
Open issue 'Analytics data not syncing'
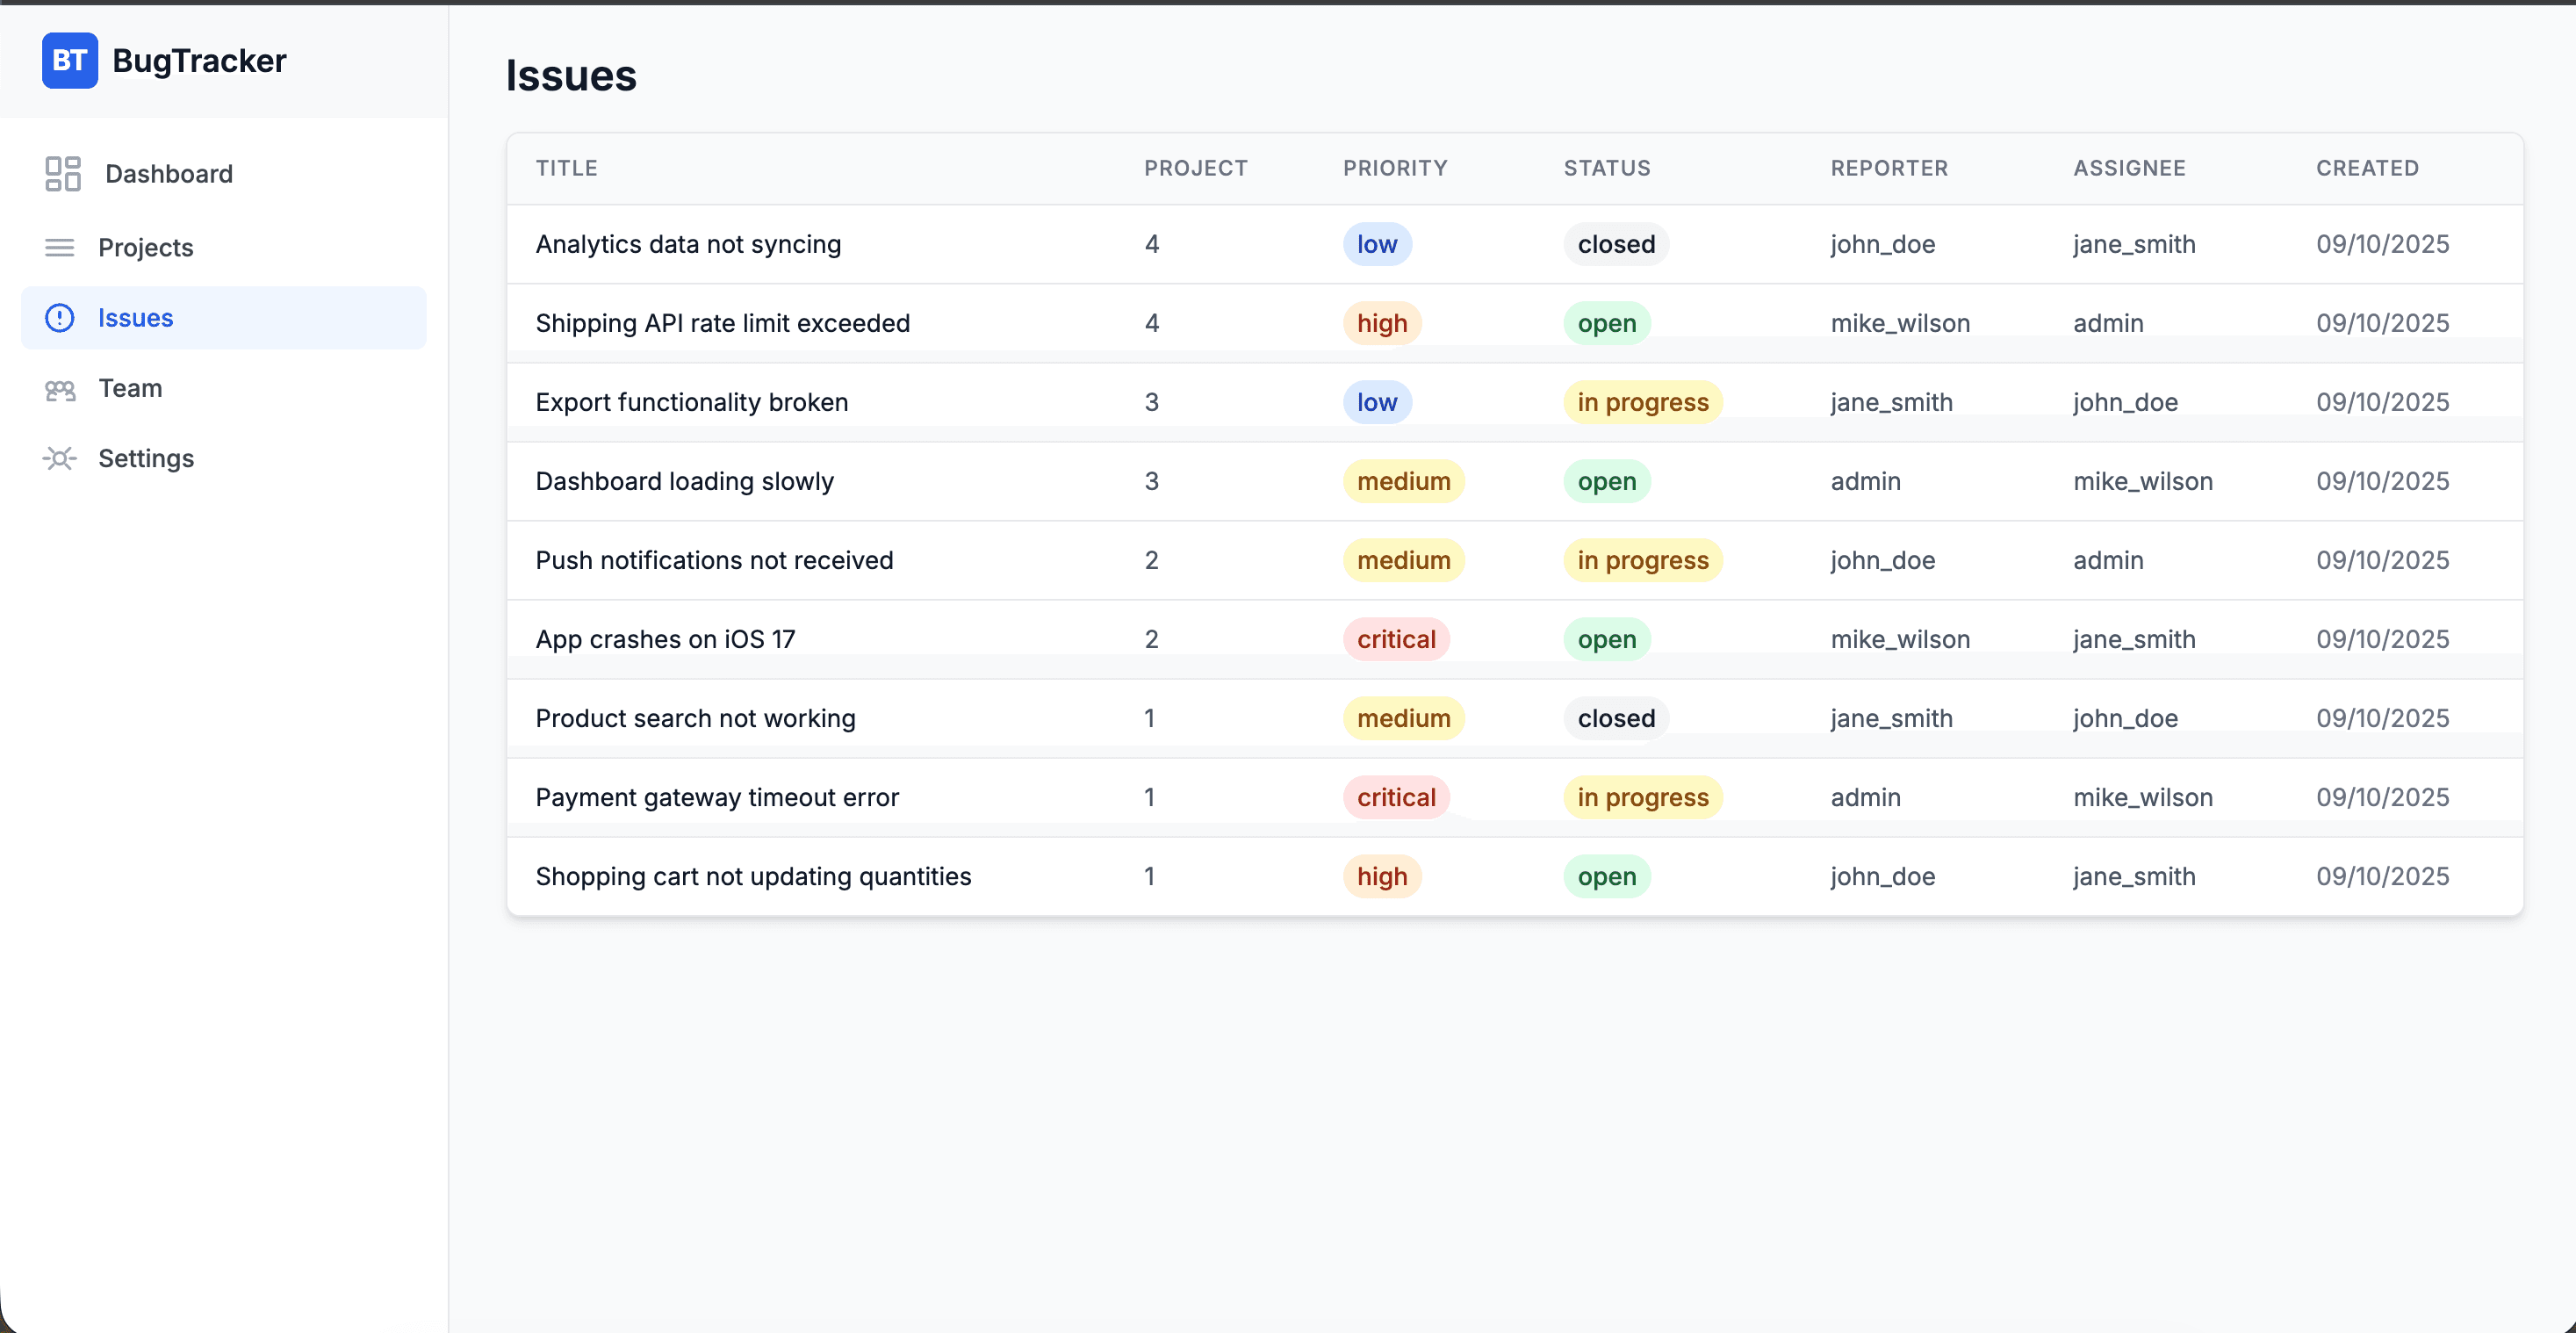pos(688,244)
